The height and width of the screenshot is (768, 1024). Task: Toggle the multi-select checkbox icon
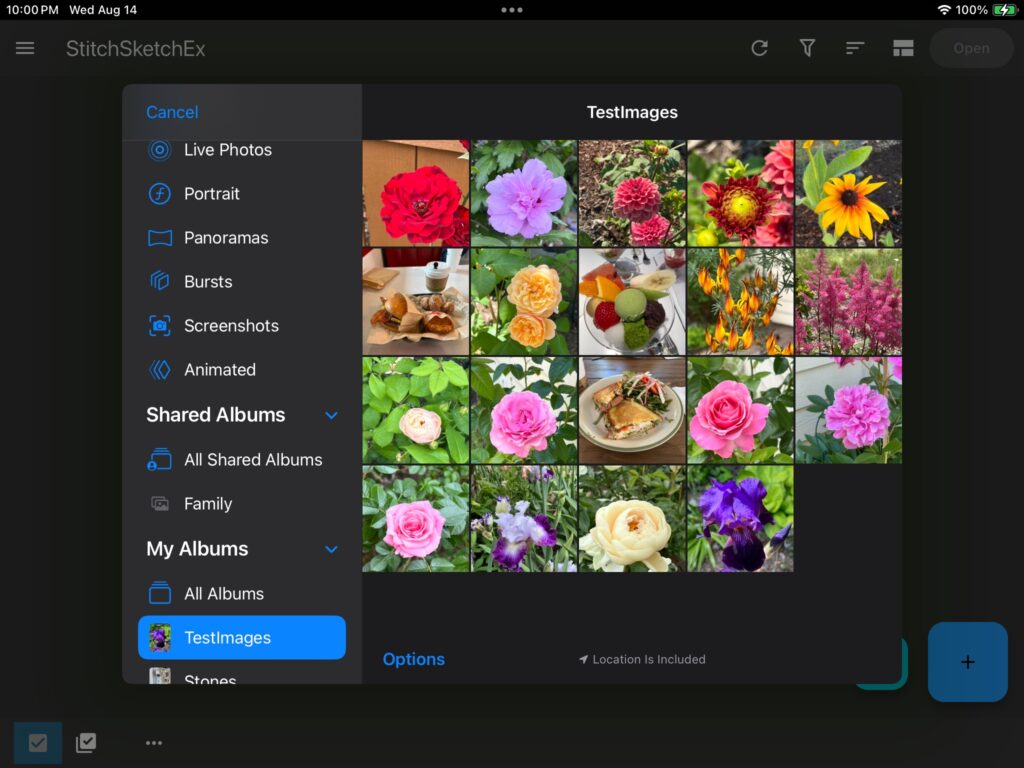pyautogui.click(x=86, y=743)
